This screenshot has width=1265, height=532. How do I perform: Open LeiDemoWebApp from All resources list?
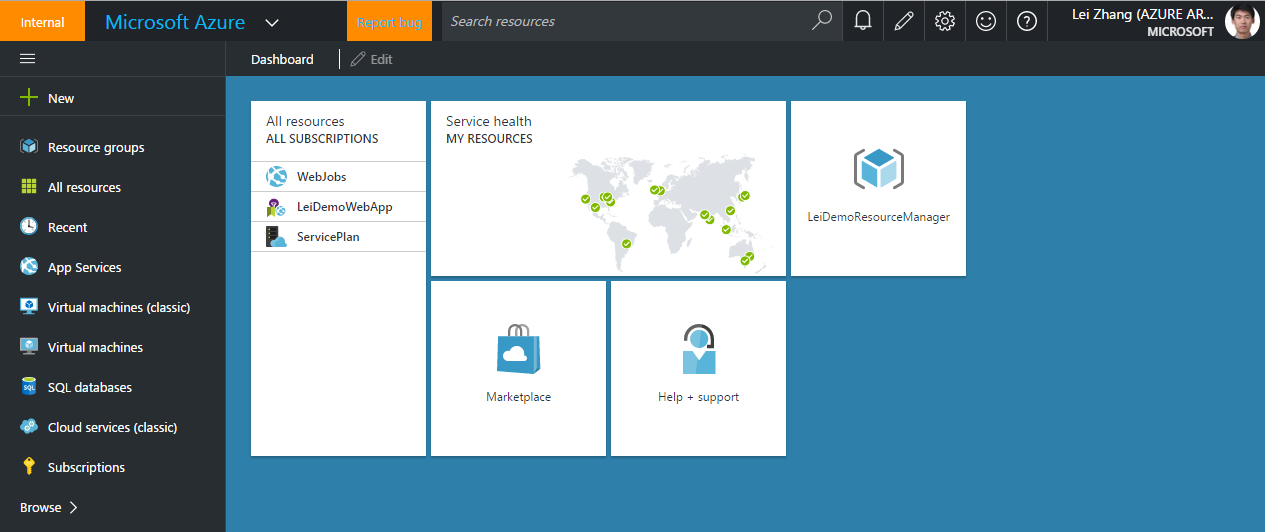[344, 207]
